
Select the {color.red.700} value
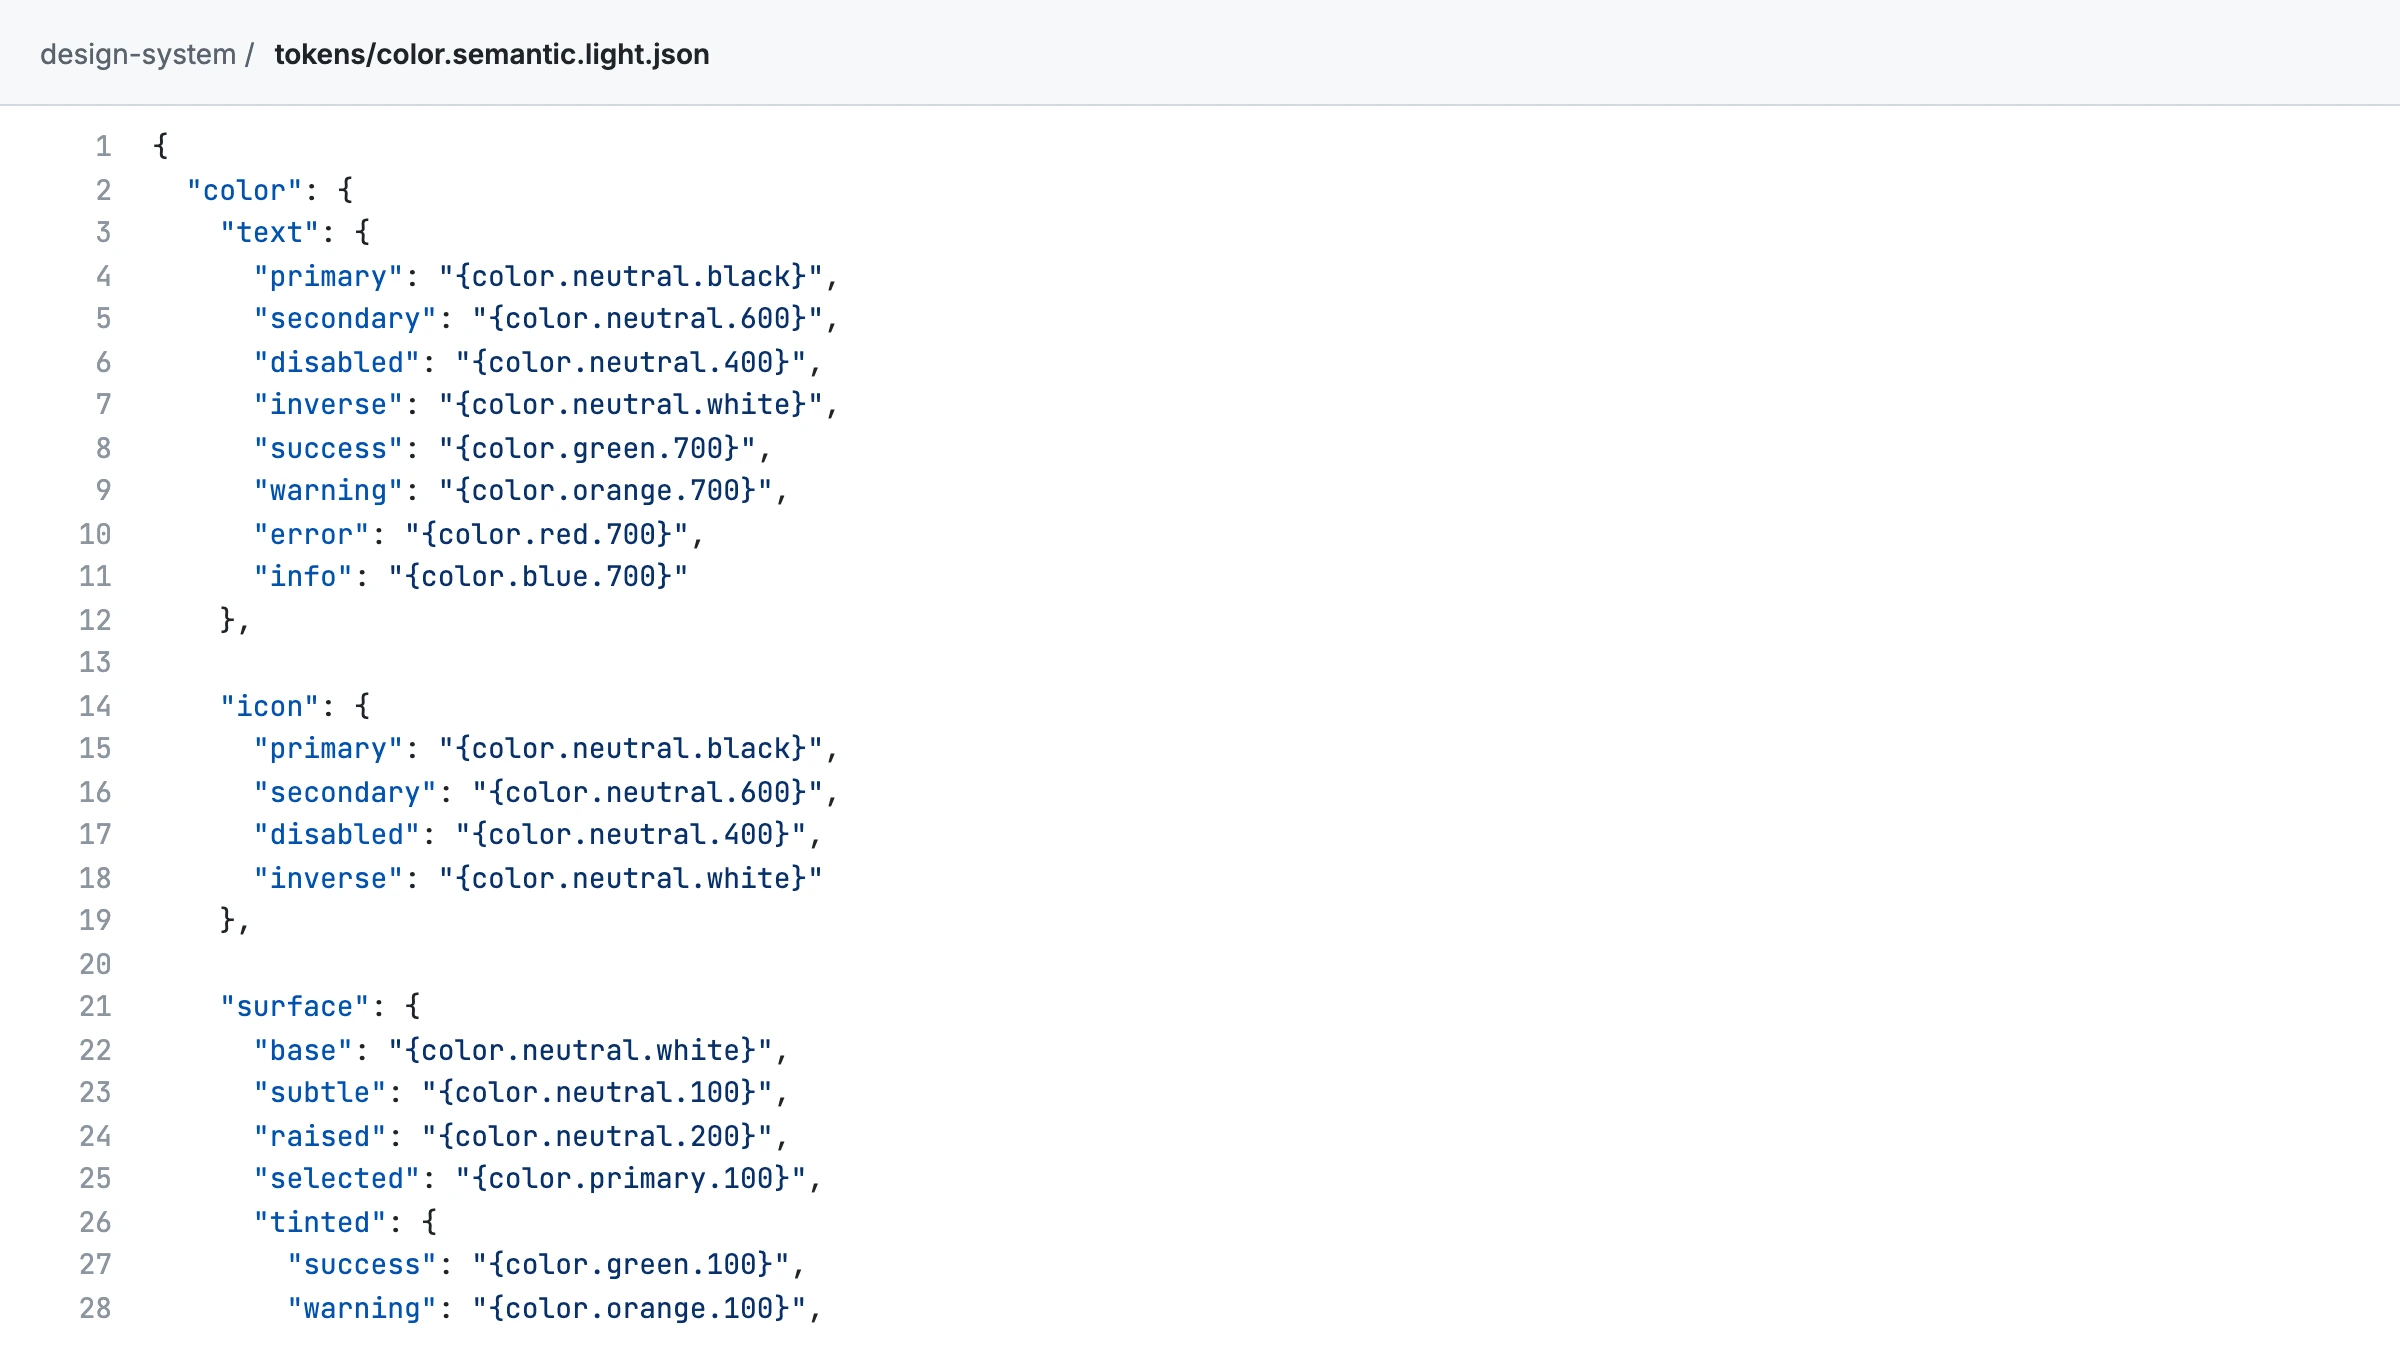click(x=547, y=534)
